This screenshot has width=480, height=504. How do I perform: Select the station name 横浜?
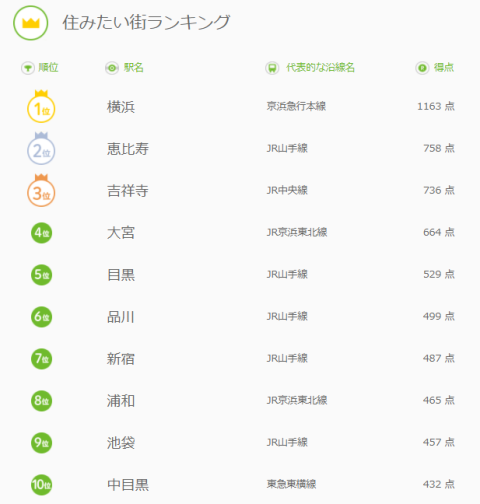[x=121, y=107]
